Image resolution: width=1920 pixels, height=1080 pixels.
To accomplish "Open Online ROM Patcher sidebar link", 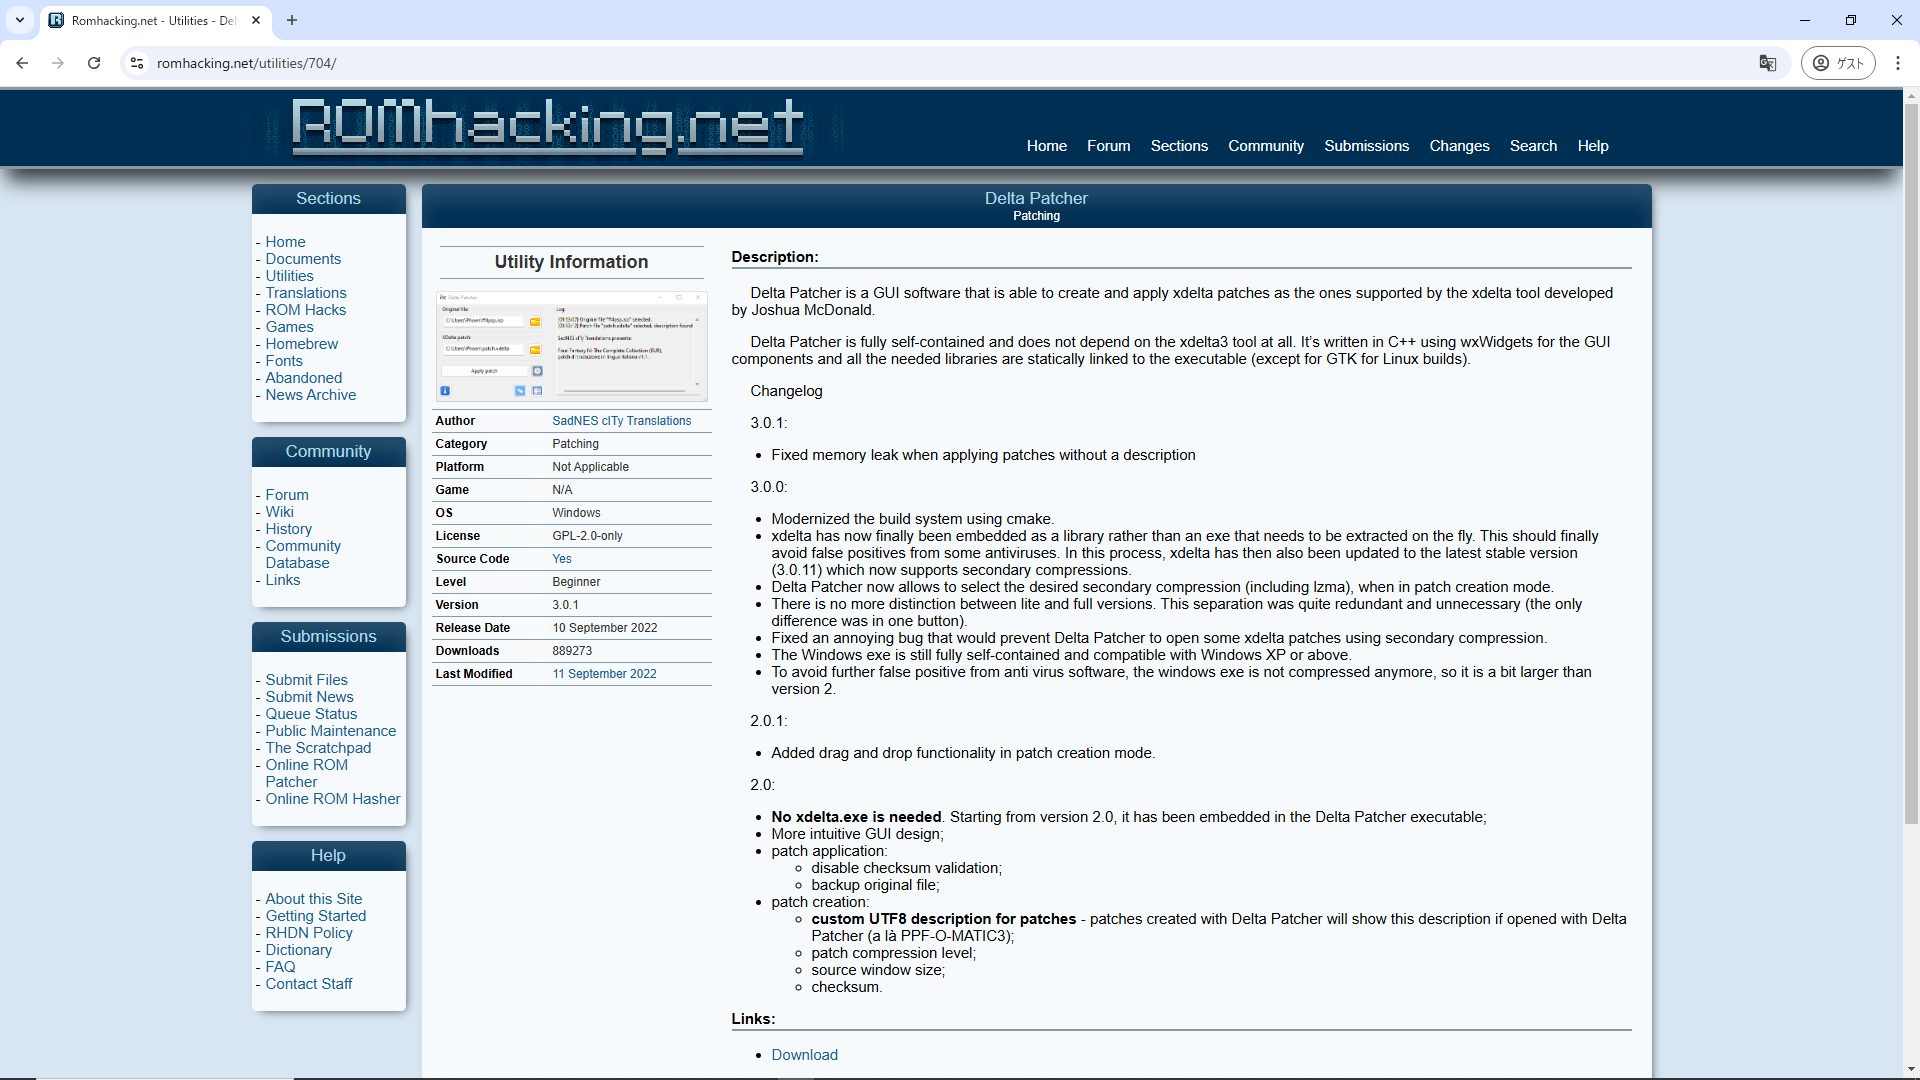I will (306, 773).
